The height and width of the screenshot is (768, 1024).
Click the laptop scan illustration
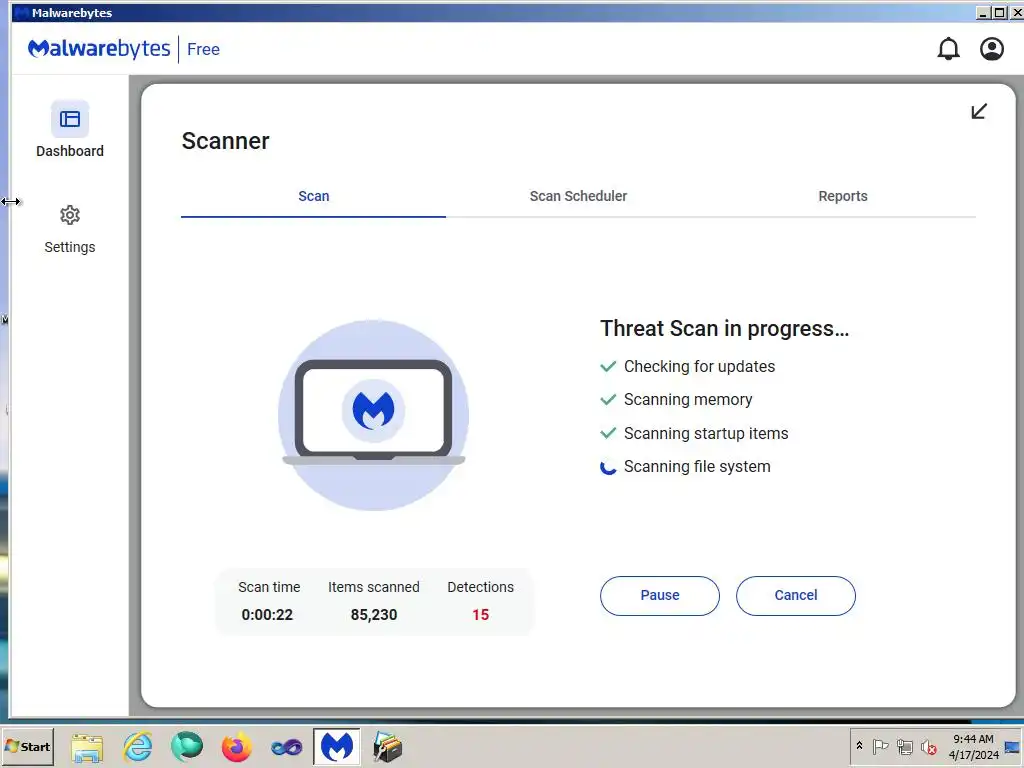pyautogui.click(x=374, y=415)
